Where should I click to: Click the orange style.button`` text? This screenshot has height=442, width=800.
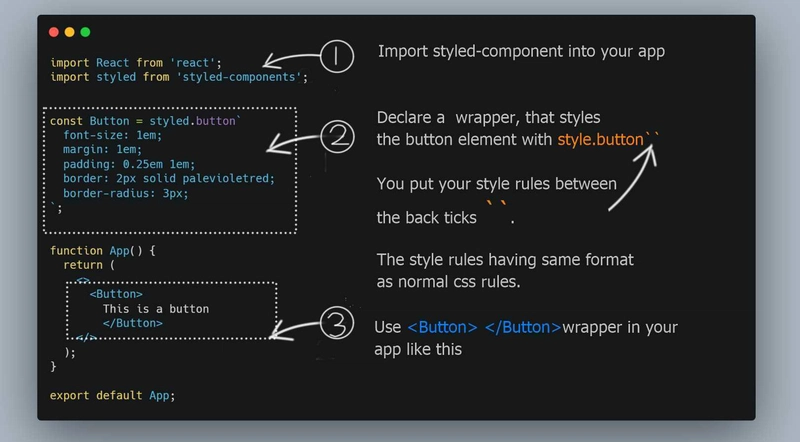[x=608, y=139]
